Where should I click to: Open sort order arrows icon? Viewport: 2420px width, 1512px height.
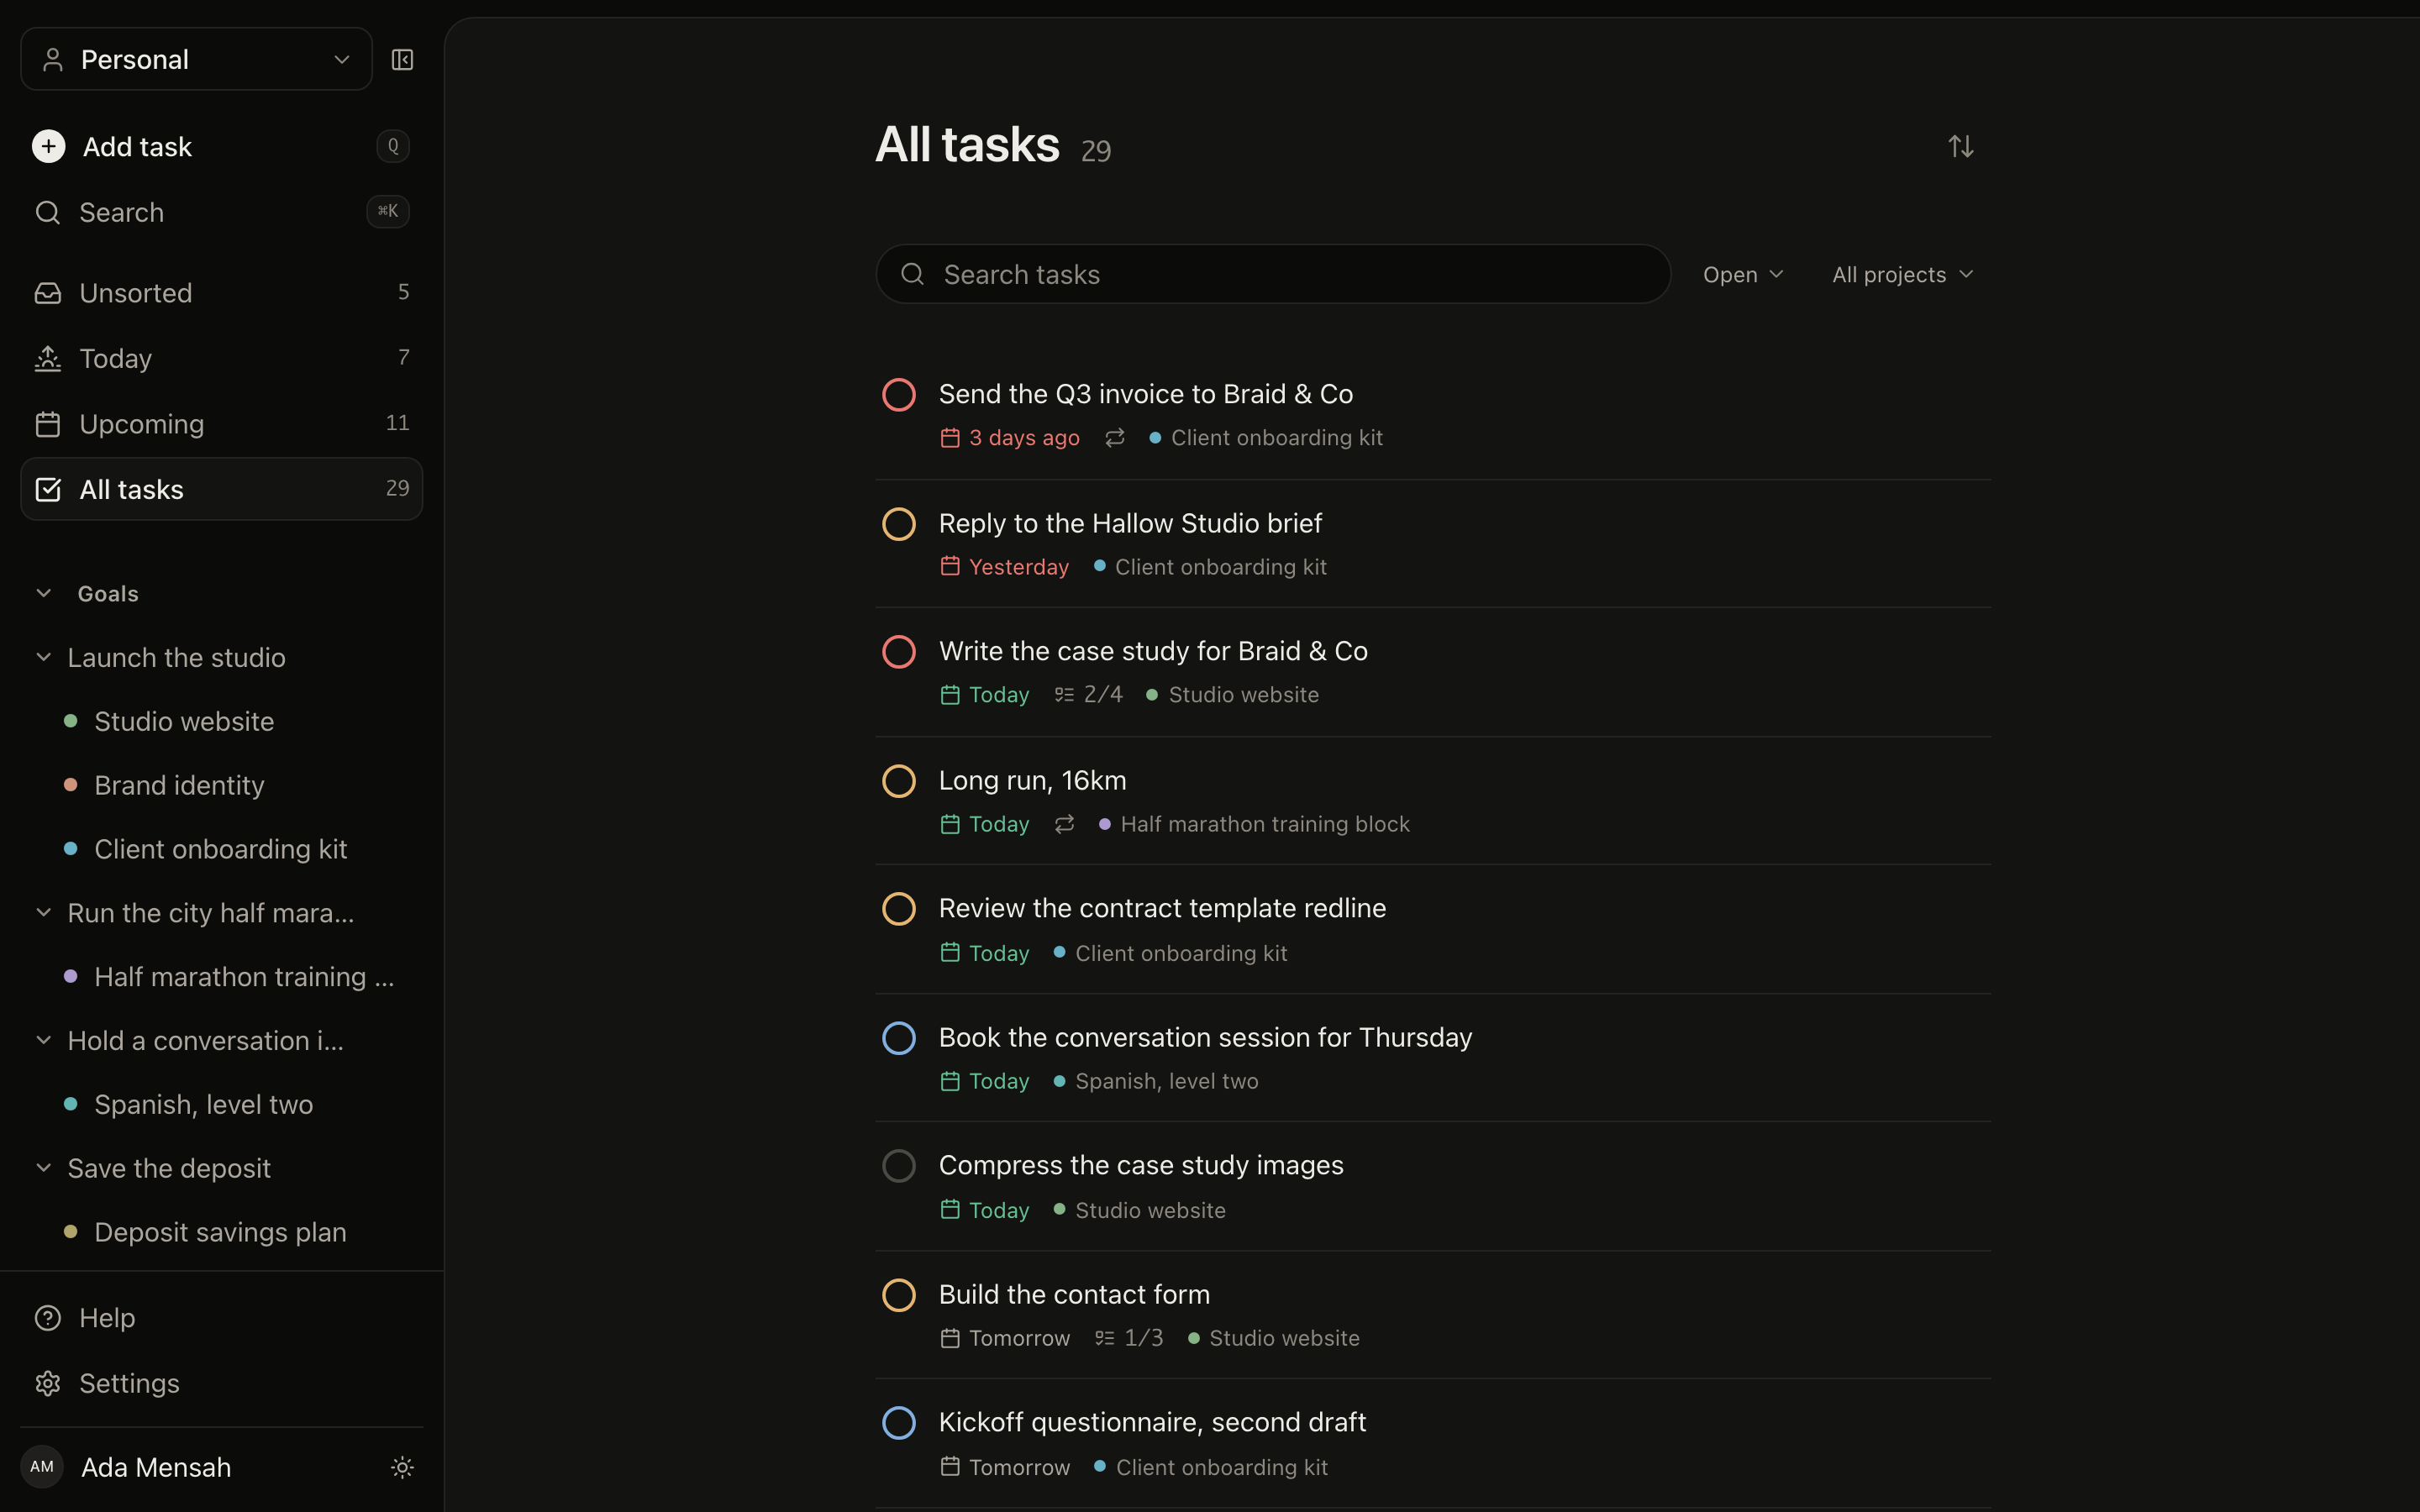click(1961, 147)
